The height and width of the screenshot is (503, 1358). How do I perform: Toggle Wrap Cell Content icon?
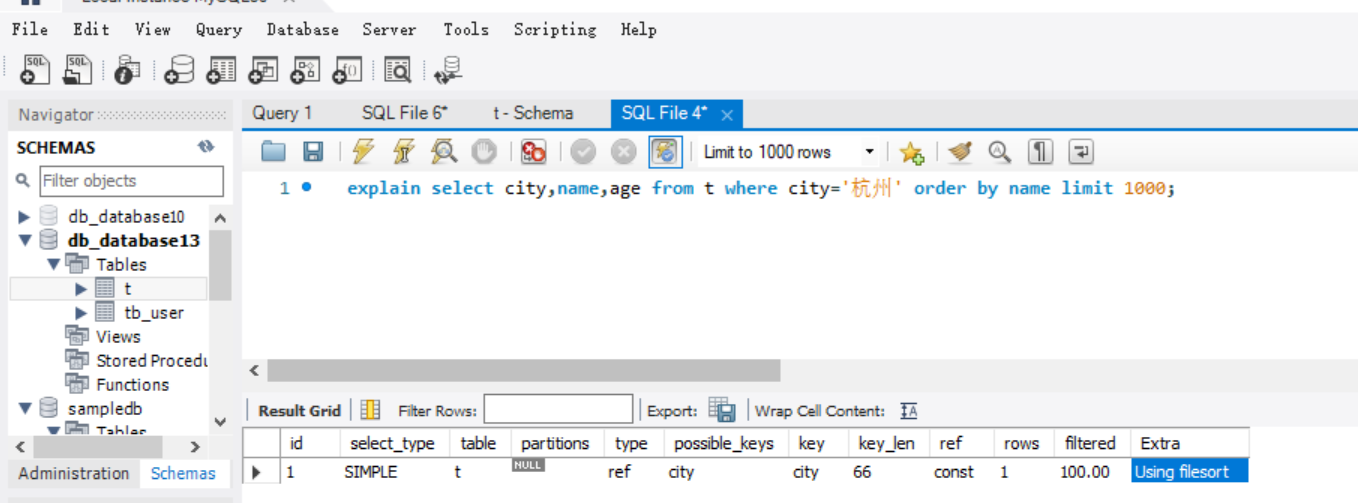tap(909, 411)
